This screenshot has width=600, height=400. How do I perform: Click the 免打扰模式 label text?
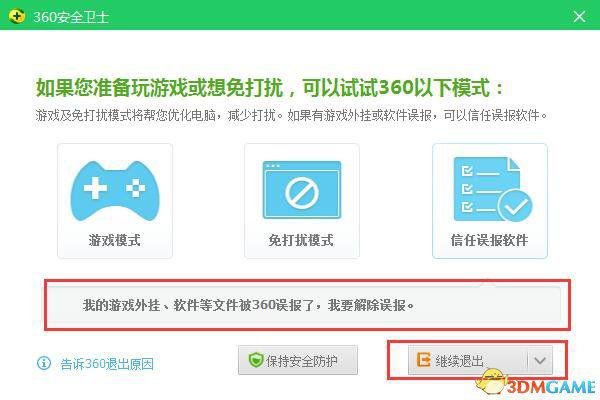tap(301, 241)
